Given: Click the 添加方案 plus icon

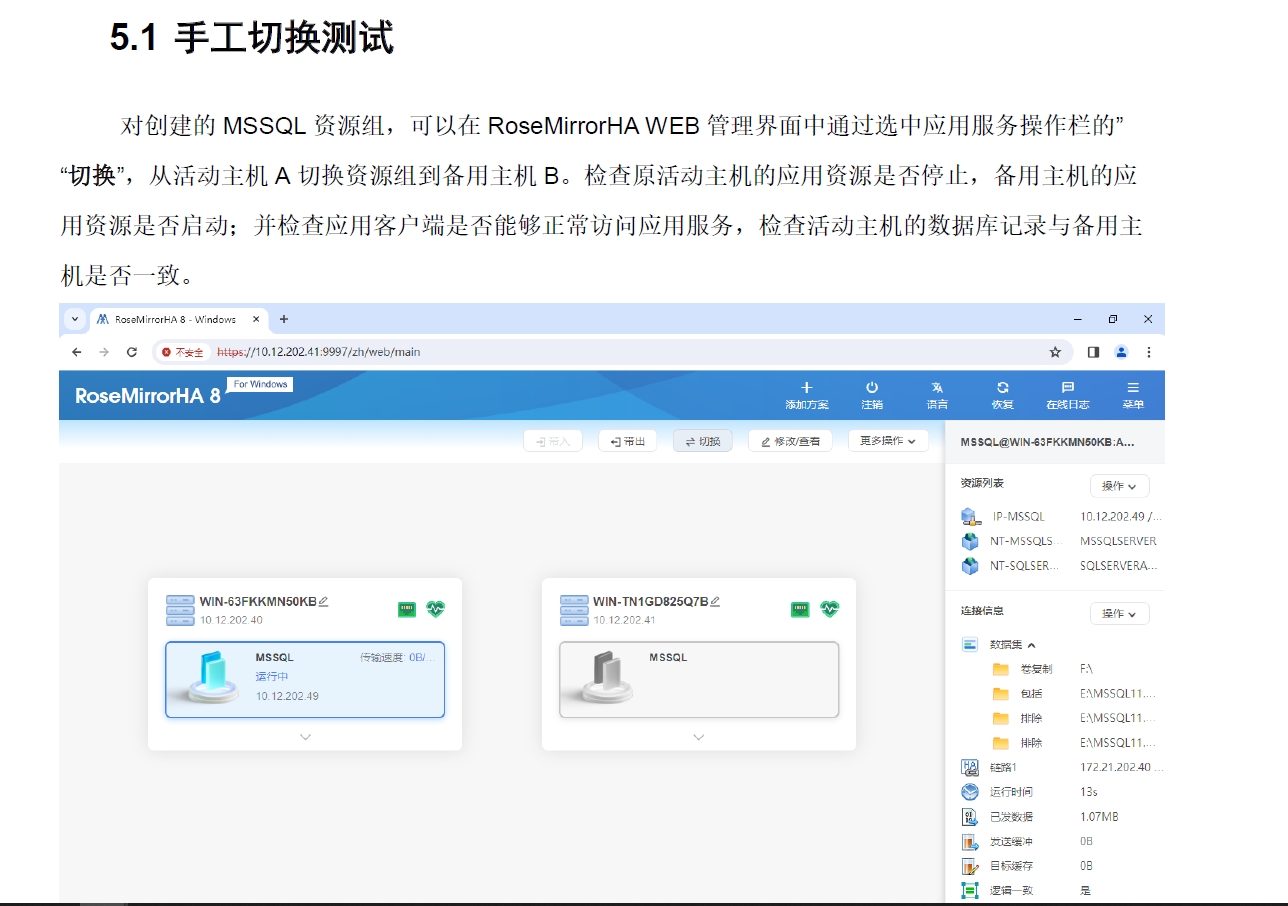Looking at the screenshot, I should point(807,387).
